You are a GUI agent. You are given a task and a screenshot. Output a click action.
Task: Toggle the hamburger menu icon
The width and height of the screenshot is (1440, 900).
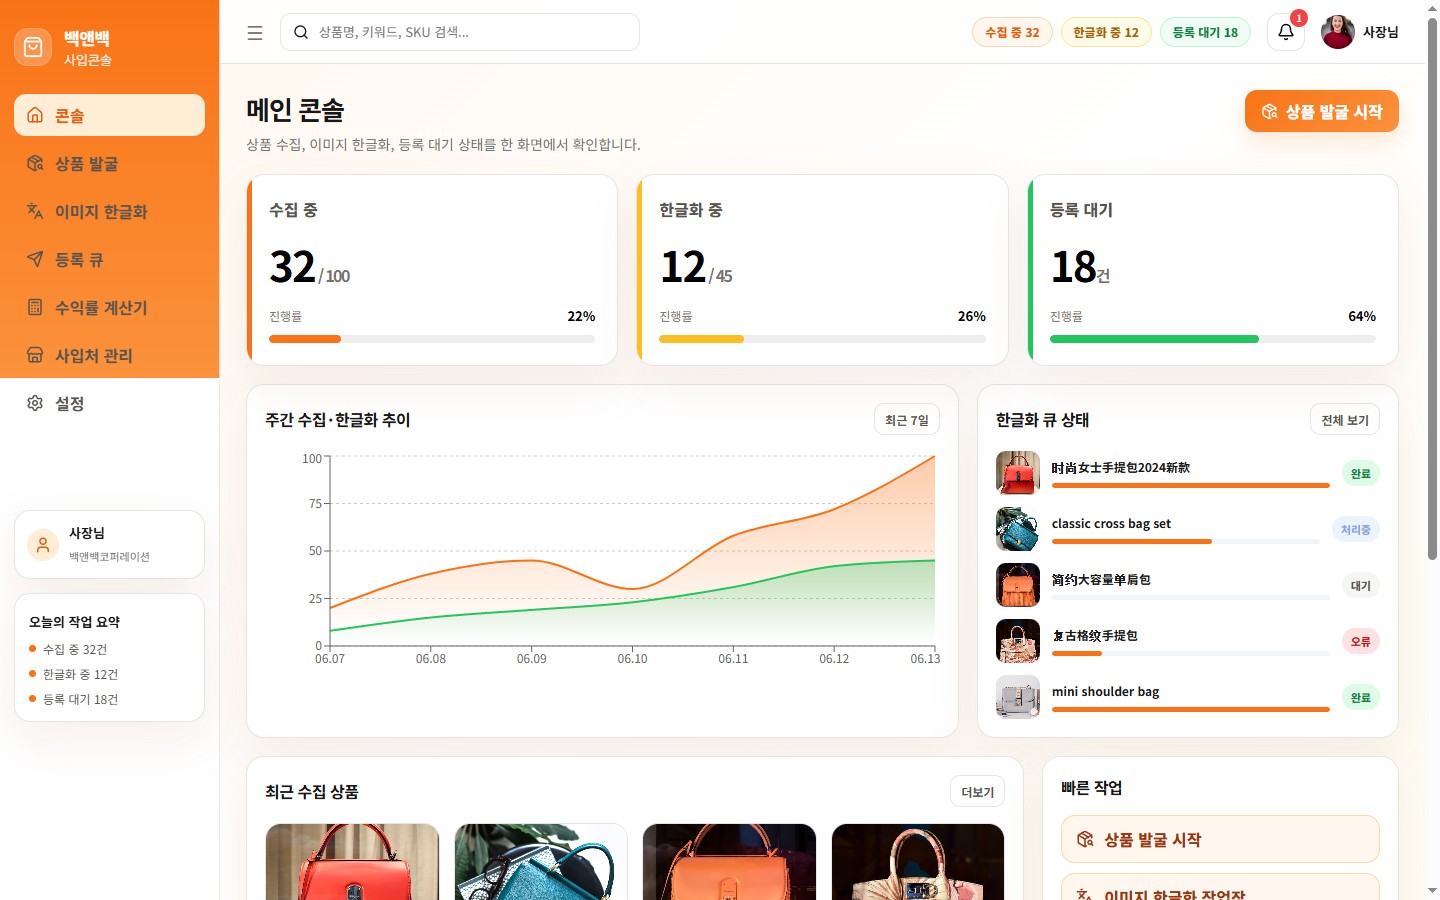[255, 32]
